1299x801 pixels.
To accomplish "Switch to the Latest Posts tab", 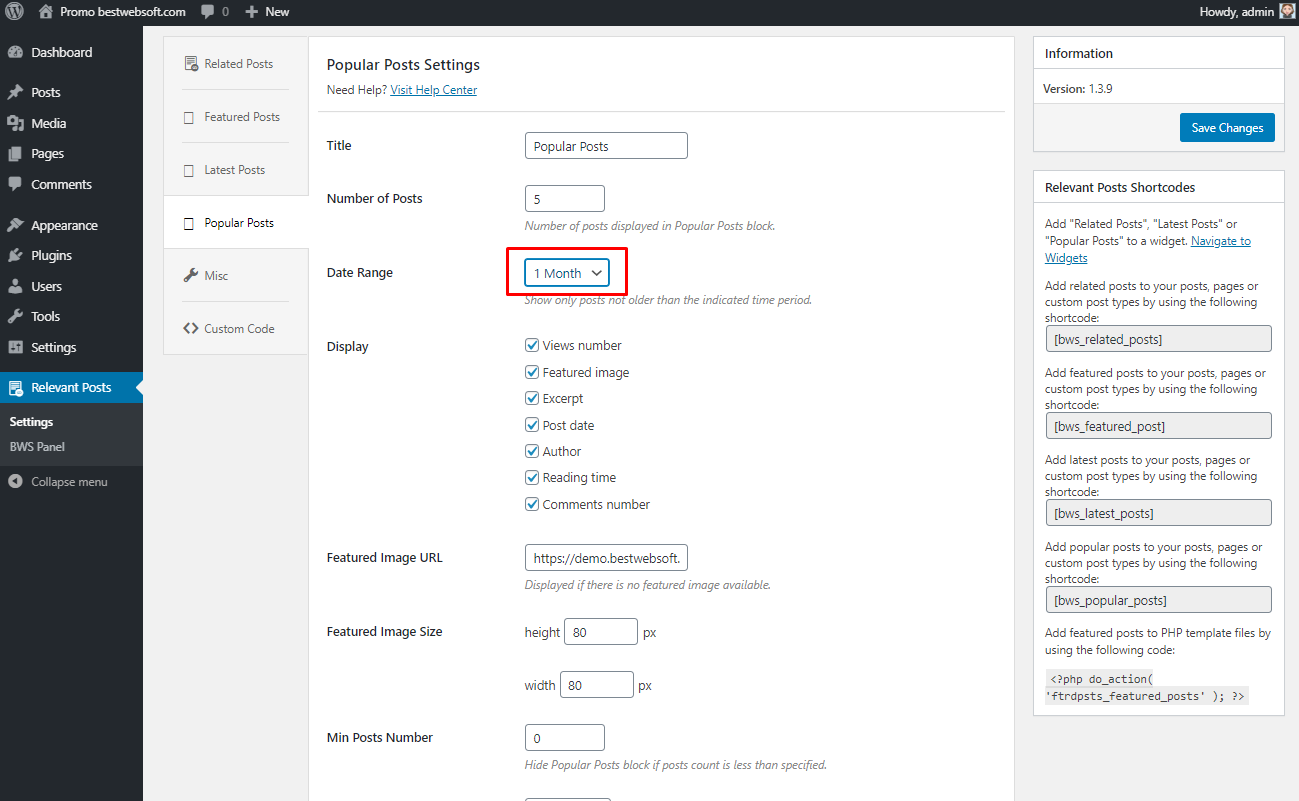I will [236, 170].
